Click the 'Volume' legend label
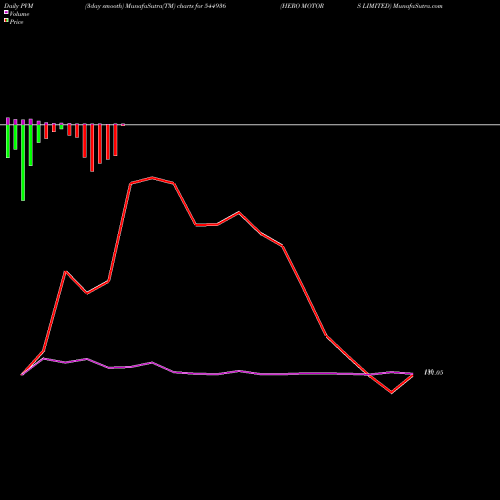The height and width of the screenshot is (500, 500). (19, 14)
